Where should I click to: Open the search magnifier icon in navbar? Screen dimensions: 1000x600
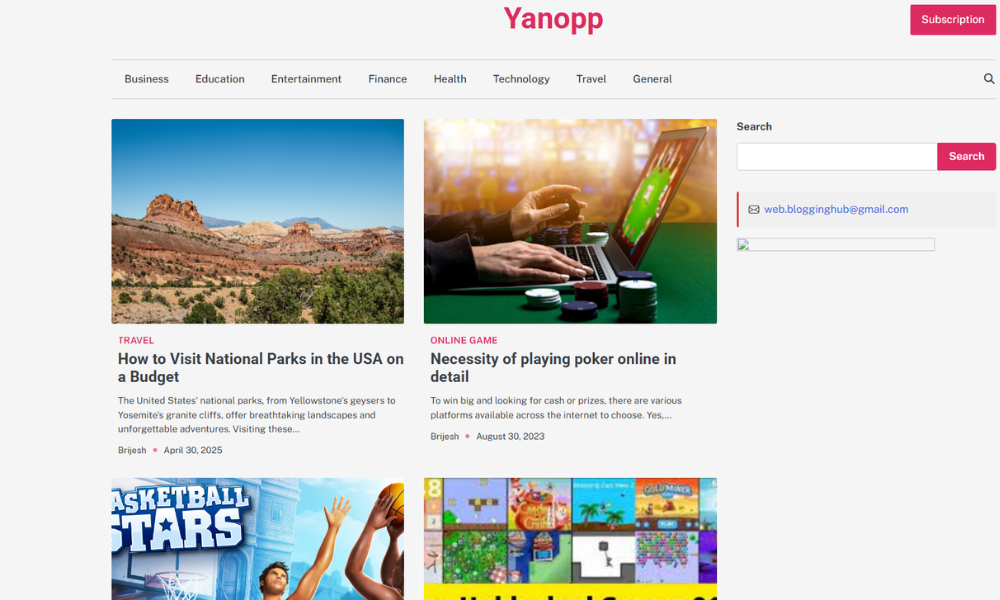[x=989, y=78]
